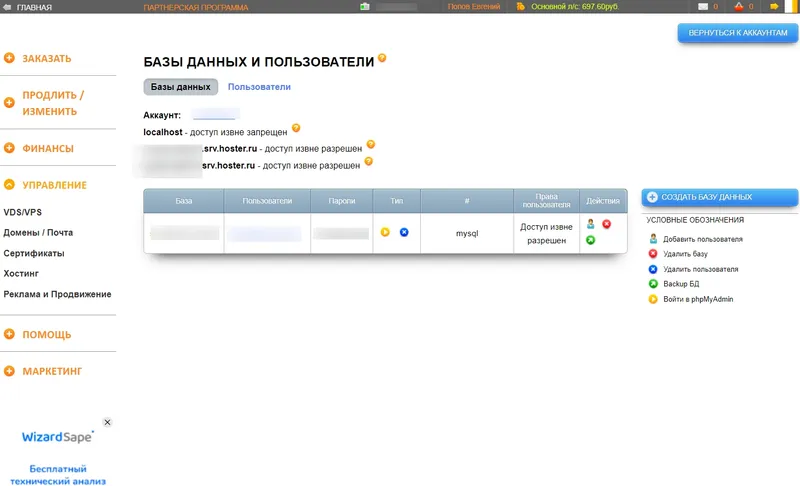Click Пользователи column header
The image size is (800, 486).
267,201
